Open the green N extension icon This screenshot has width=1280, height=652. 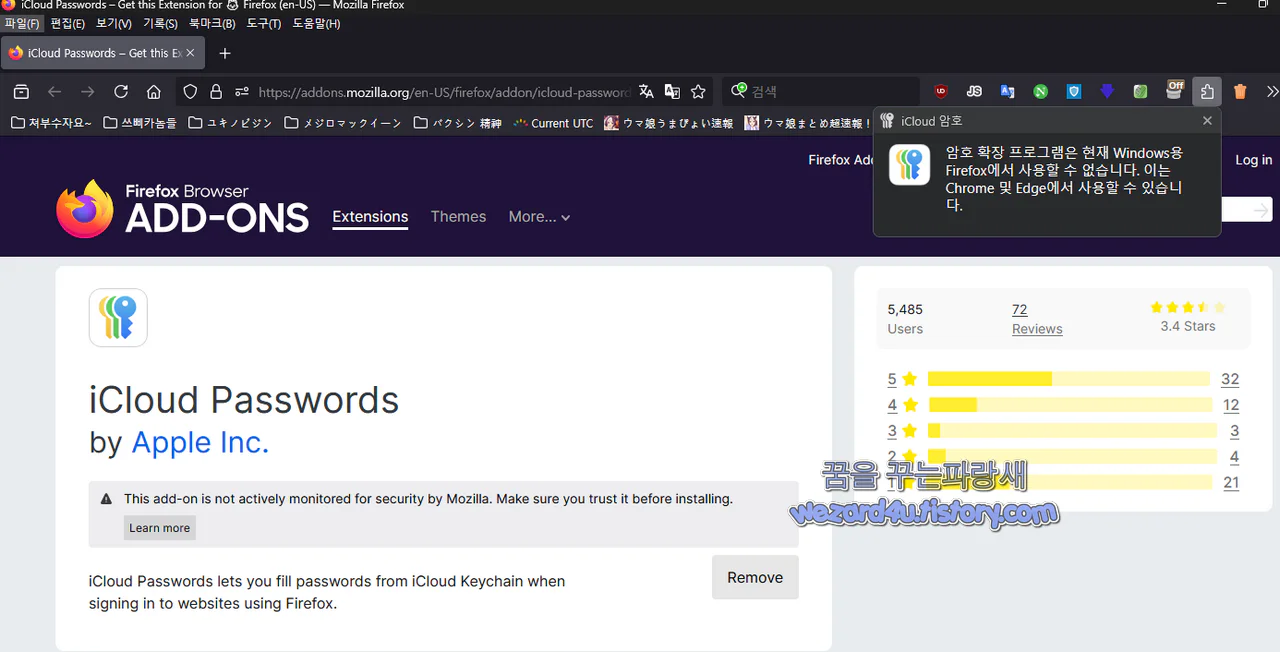[1041, 92]
